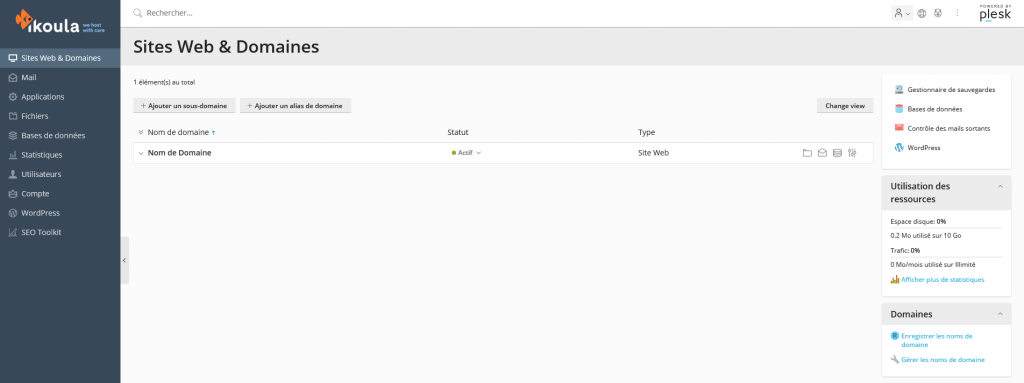This screenshot has width=1024, height=383.
Task: Open the domain settings sliders icon
Action: point(852,153)
